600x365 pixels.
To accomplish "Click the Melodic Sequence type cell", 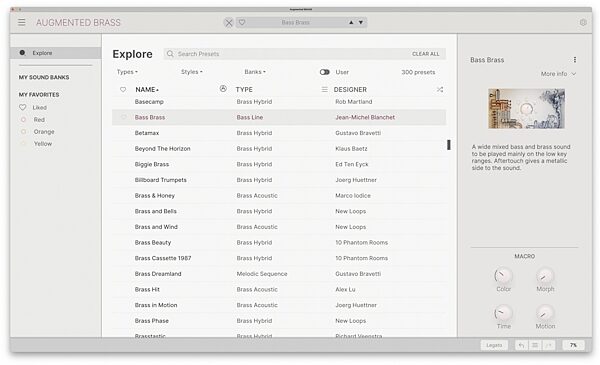I will [x=262, y=274].
